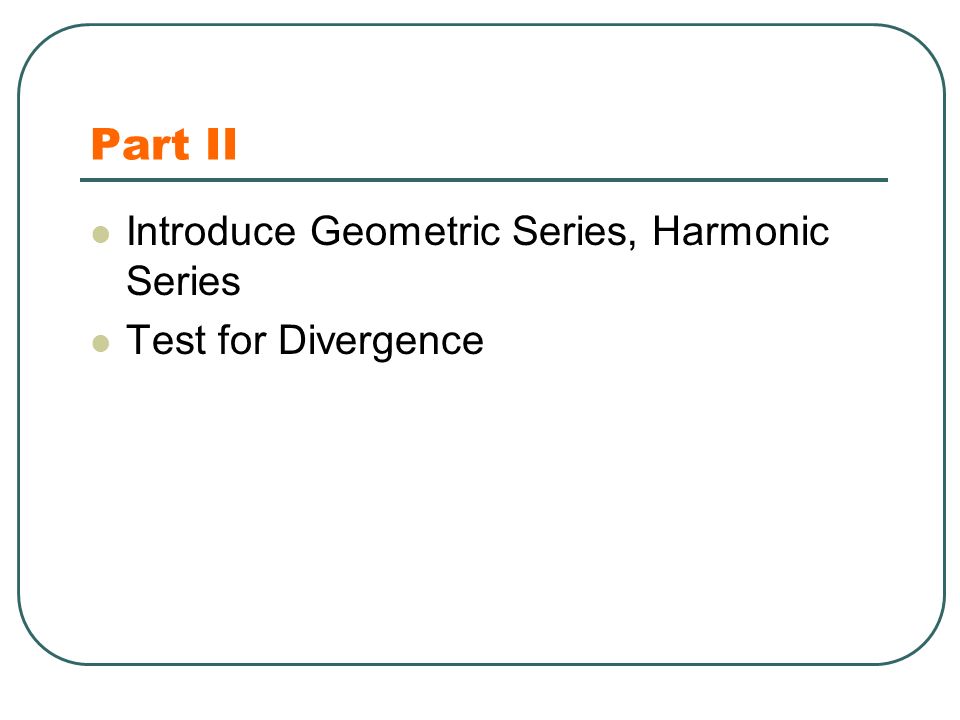
Task: Click the bullet dot beside "Test for Divergence"
Action: click(x=100, y=343)
